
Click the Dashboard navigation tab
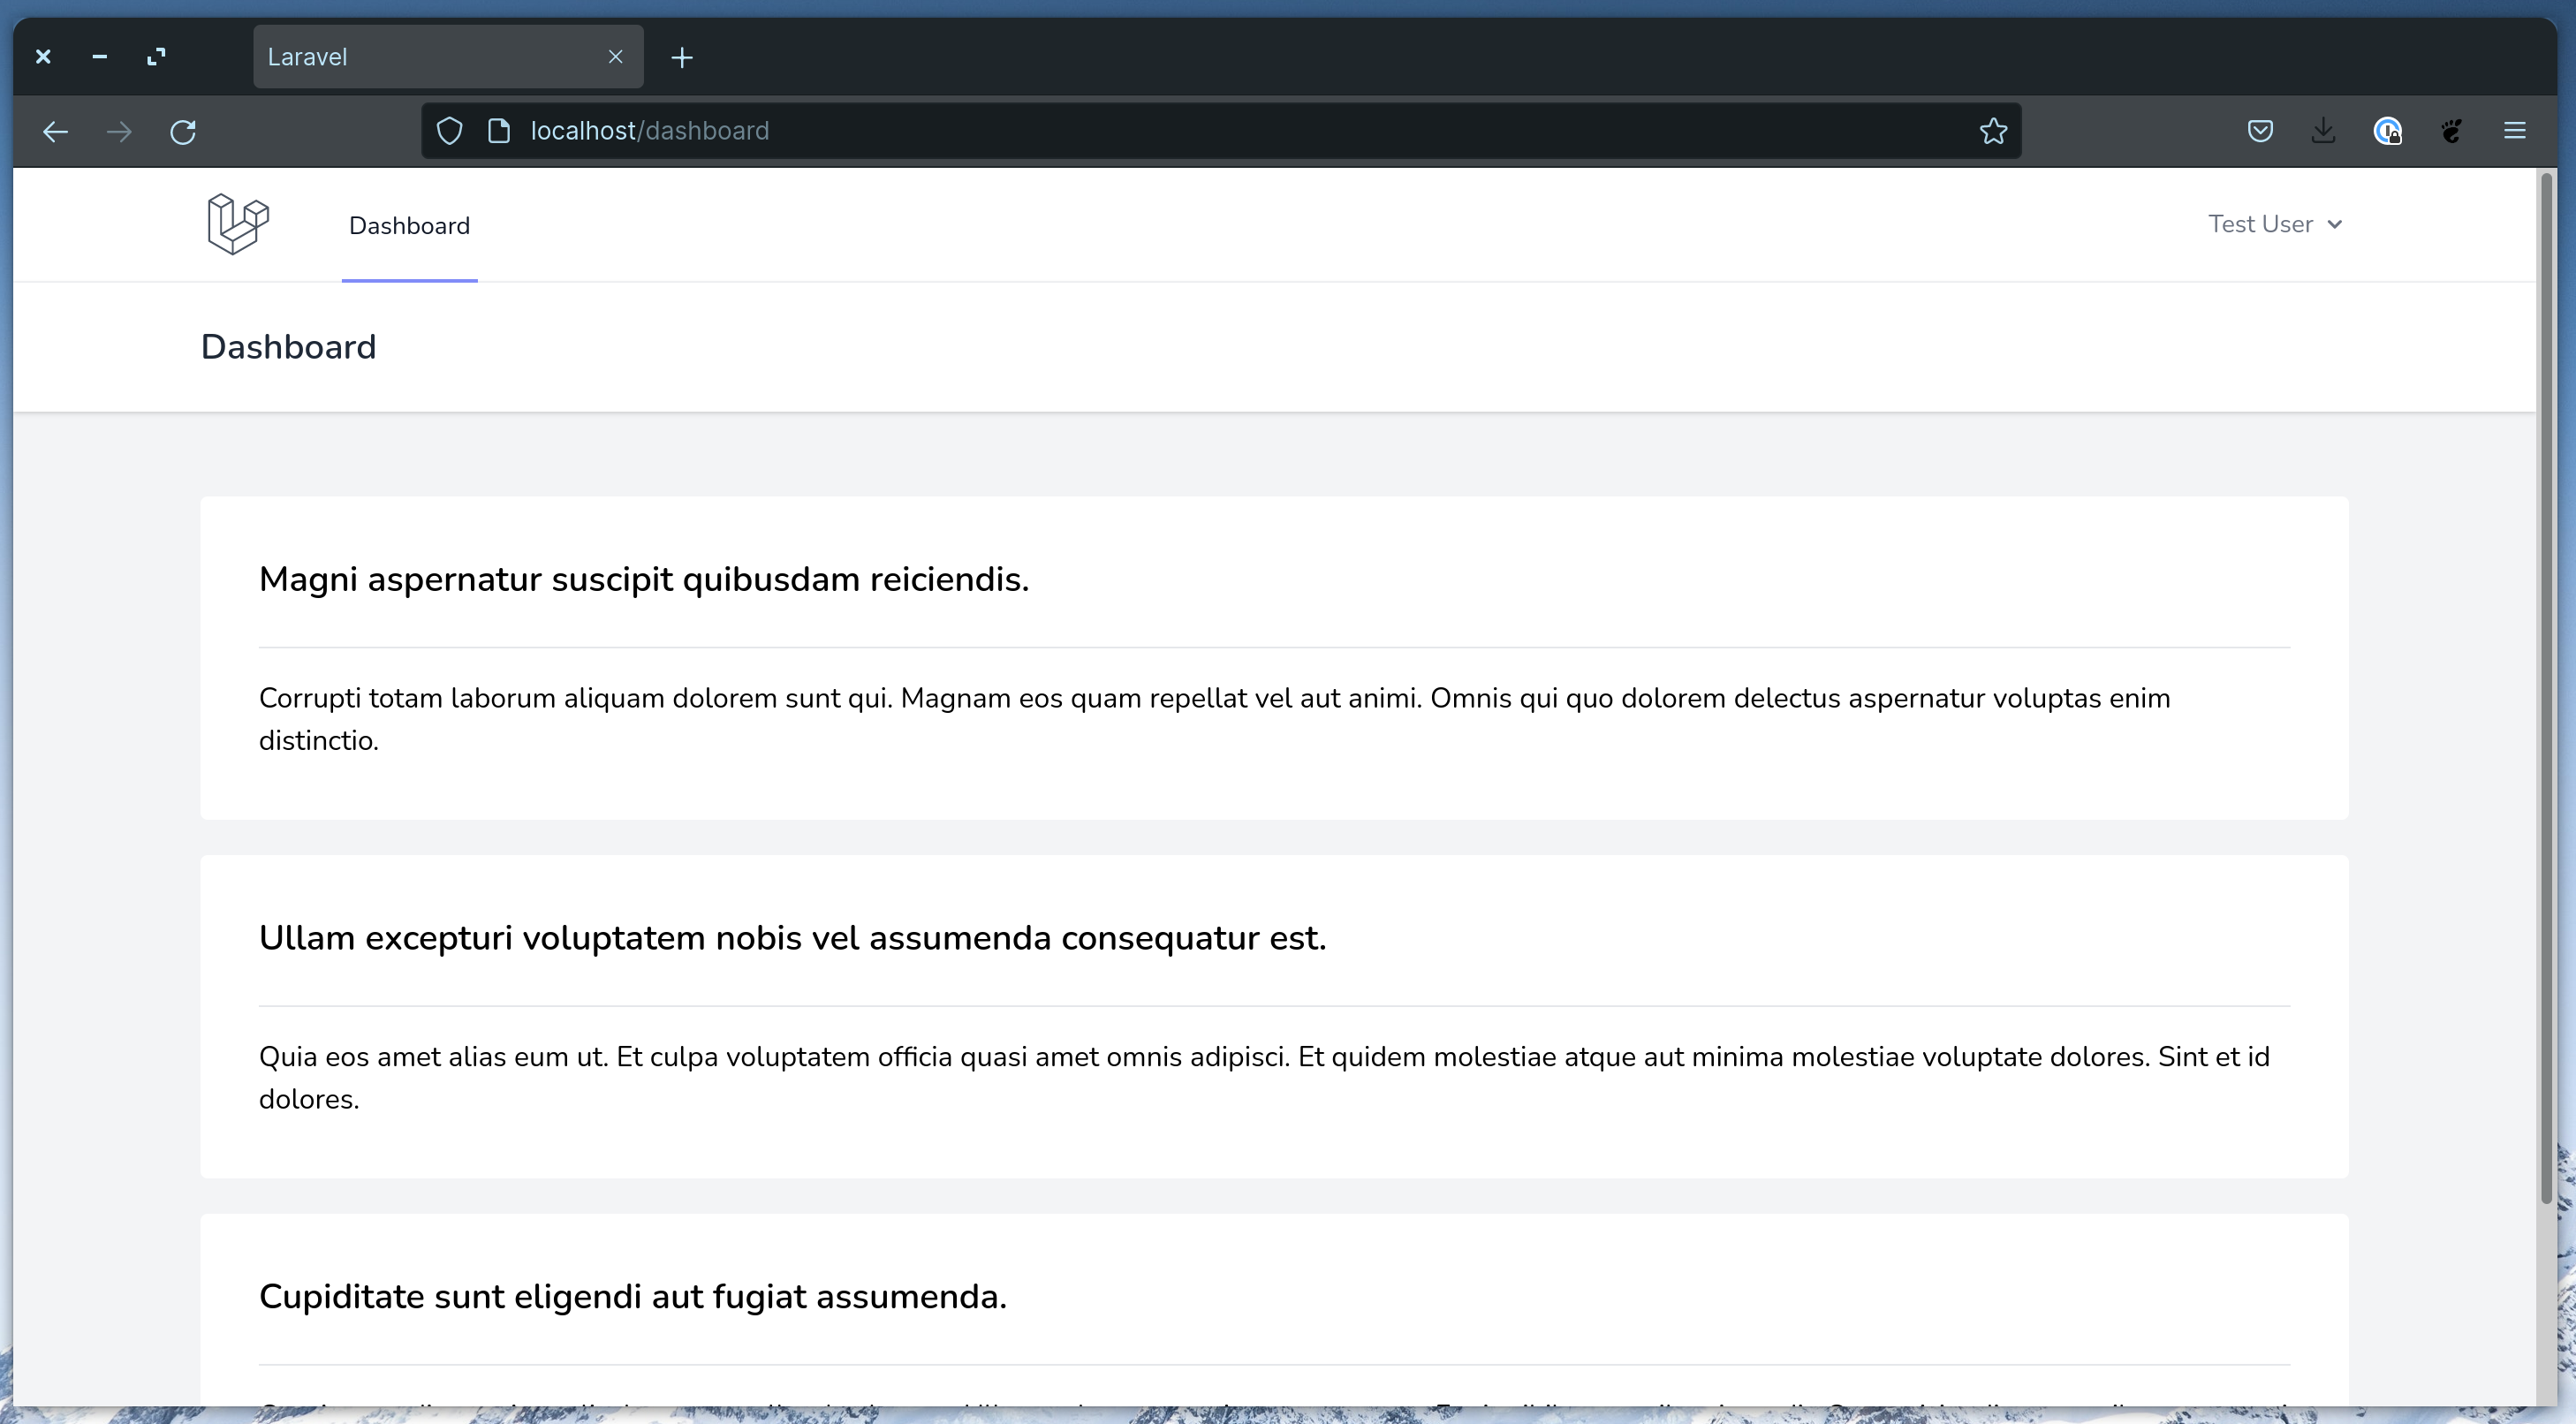click(409, 224)
